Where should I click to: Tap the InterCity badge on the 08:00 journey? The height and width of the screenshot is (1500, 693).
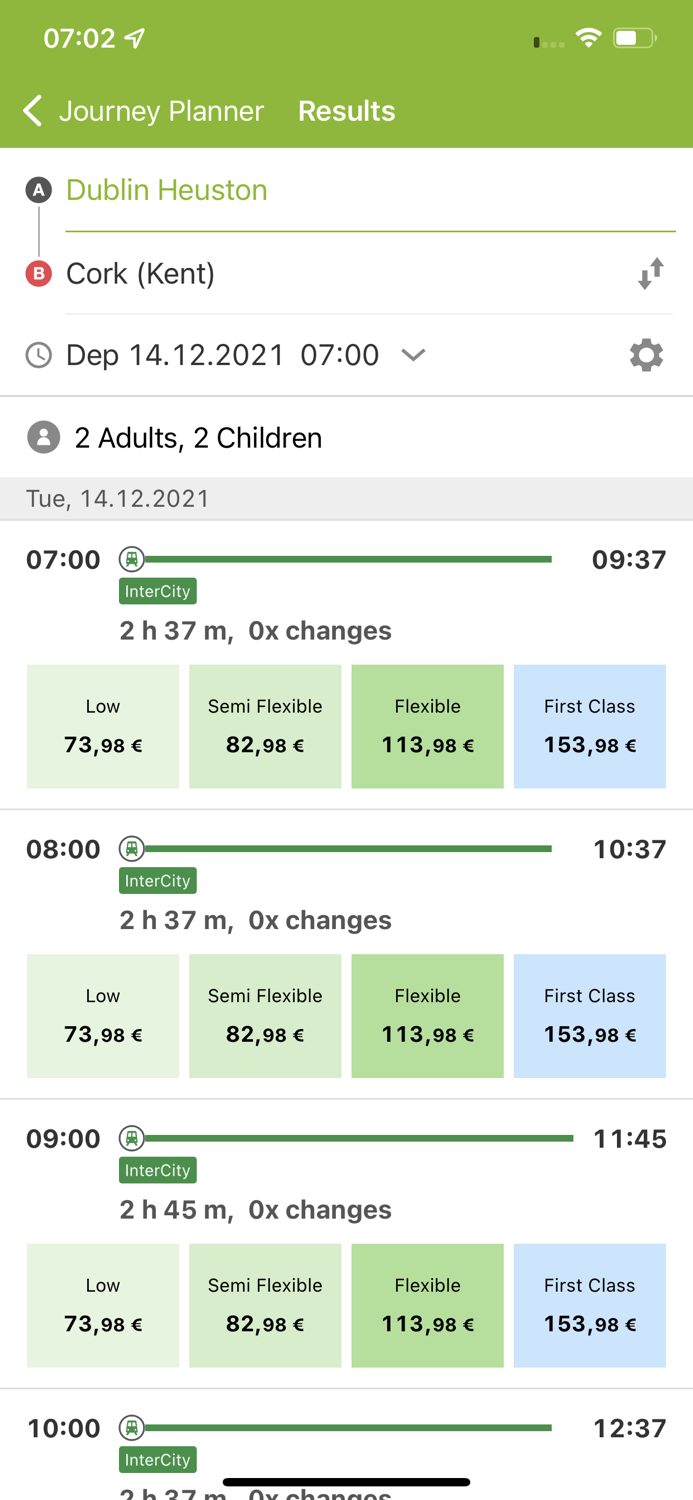(x=157, y=881)
